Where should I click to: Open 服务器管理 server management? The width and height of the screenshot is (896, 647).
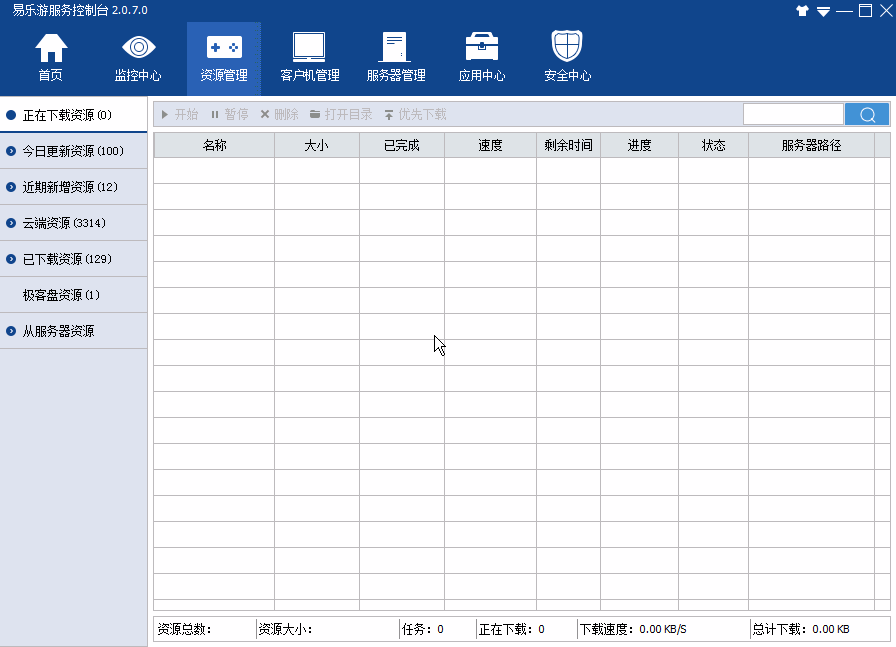coord(396,58)
